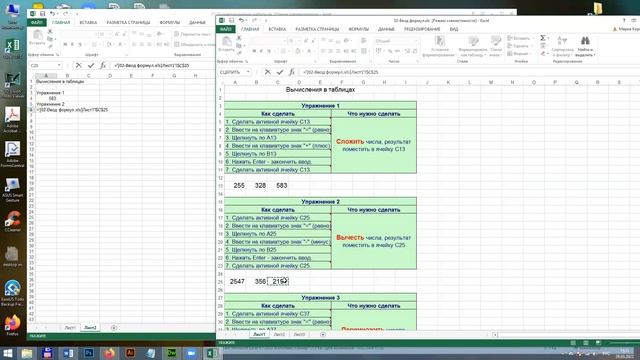
Task: Open CCleaner desktop shortcut
Action: pyautogui.click(x=12, y=221)
